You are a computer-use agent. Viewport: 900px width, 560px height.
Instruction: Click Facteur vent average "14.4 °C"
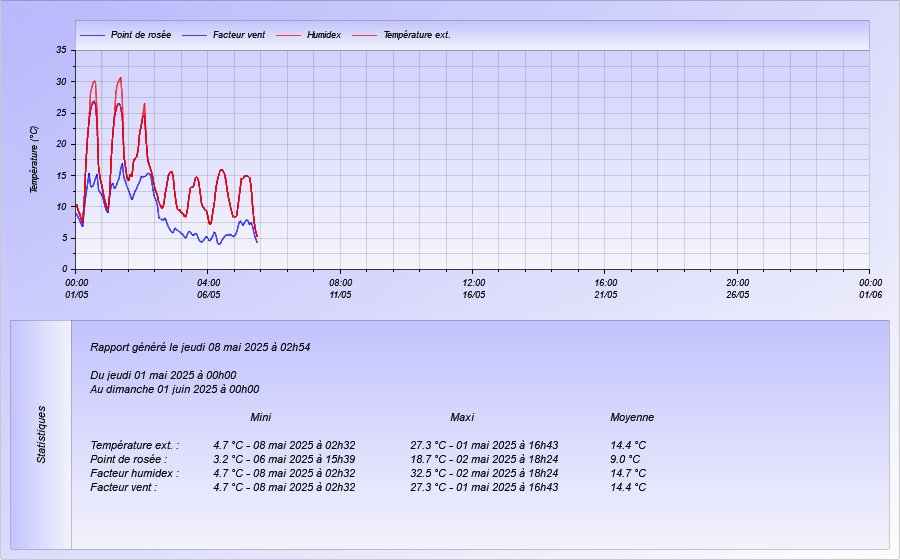pos(628,487)
